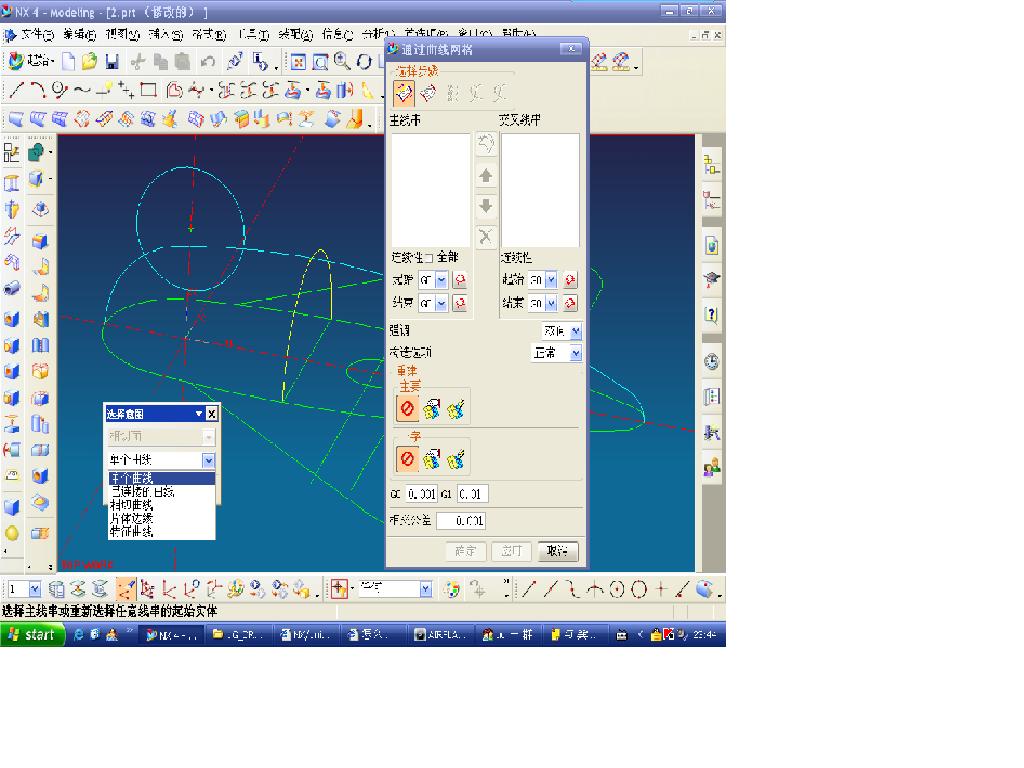The height and width of the screenshot is (768, 1024).
Task: Click the Windows start button
Action: pyautogui.click(x=33, y=635)
